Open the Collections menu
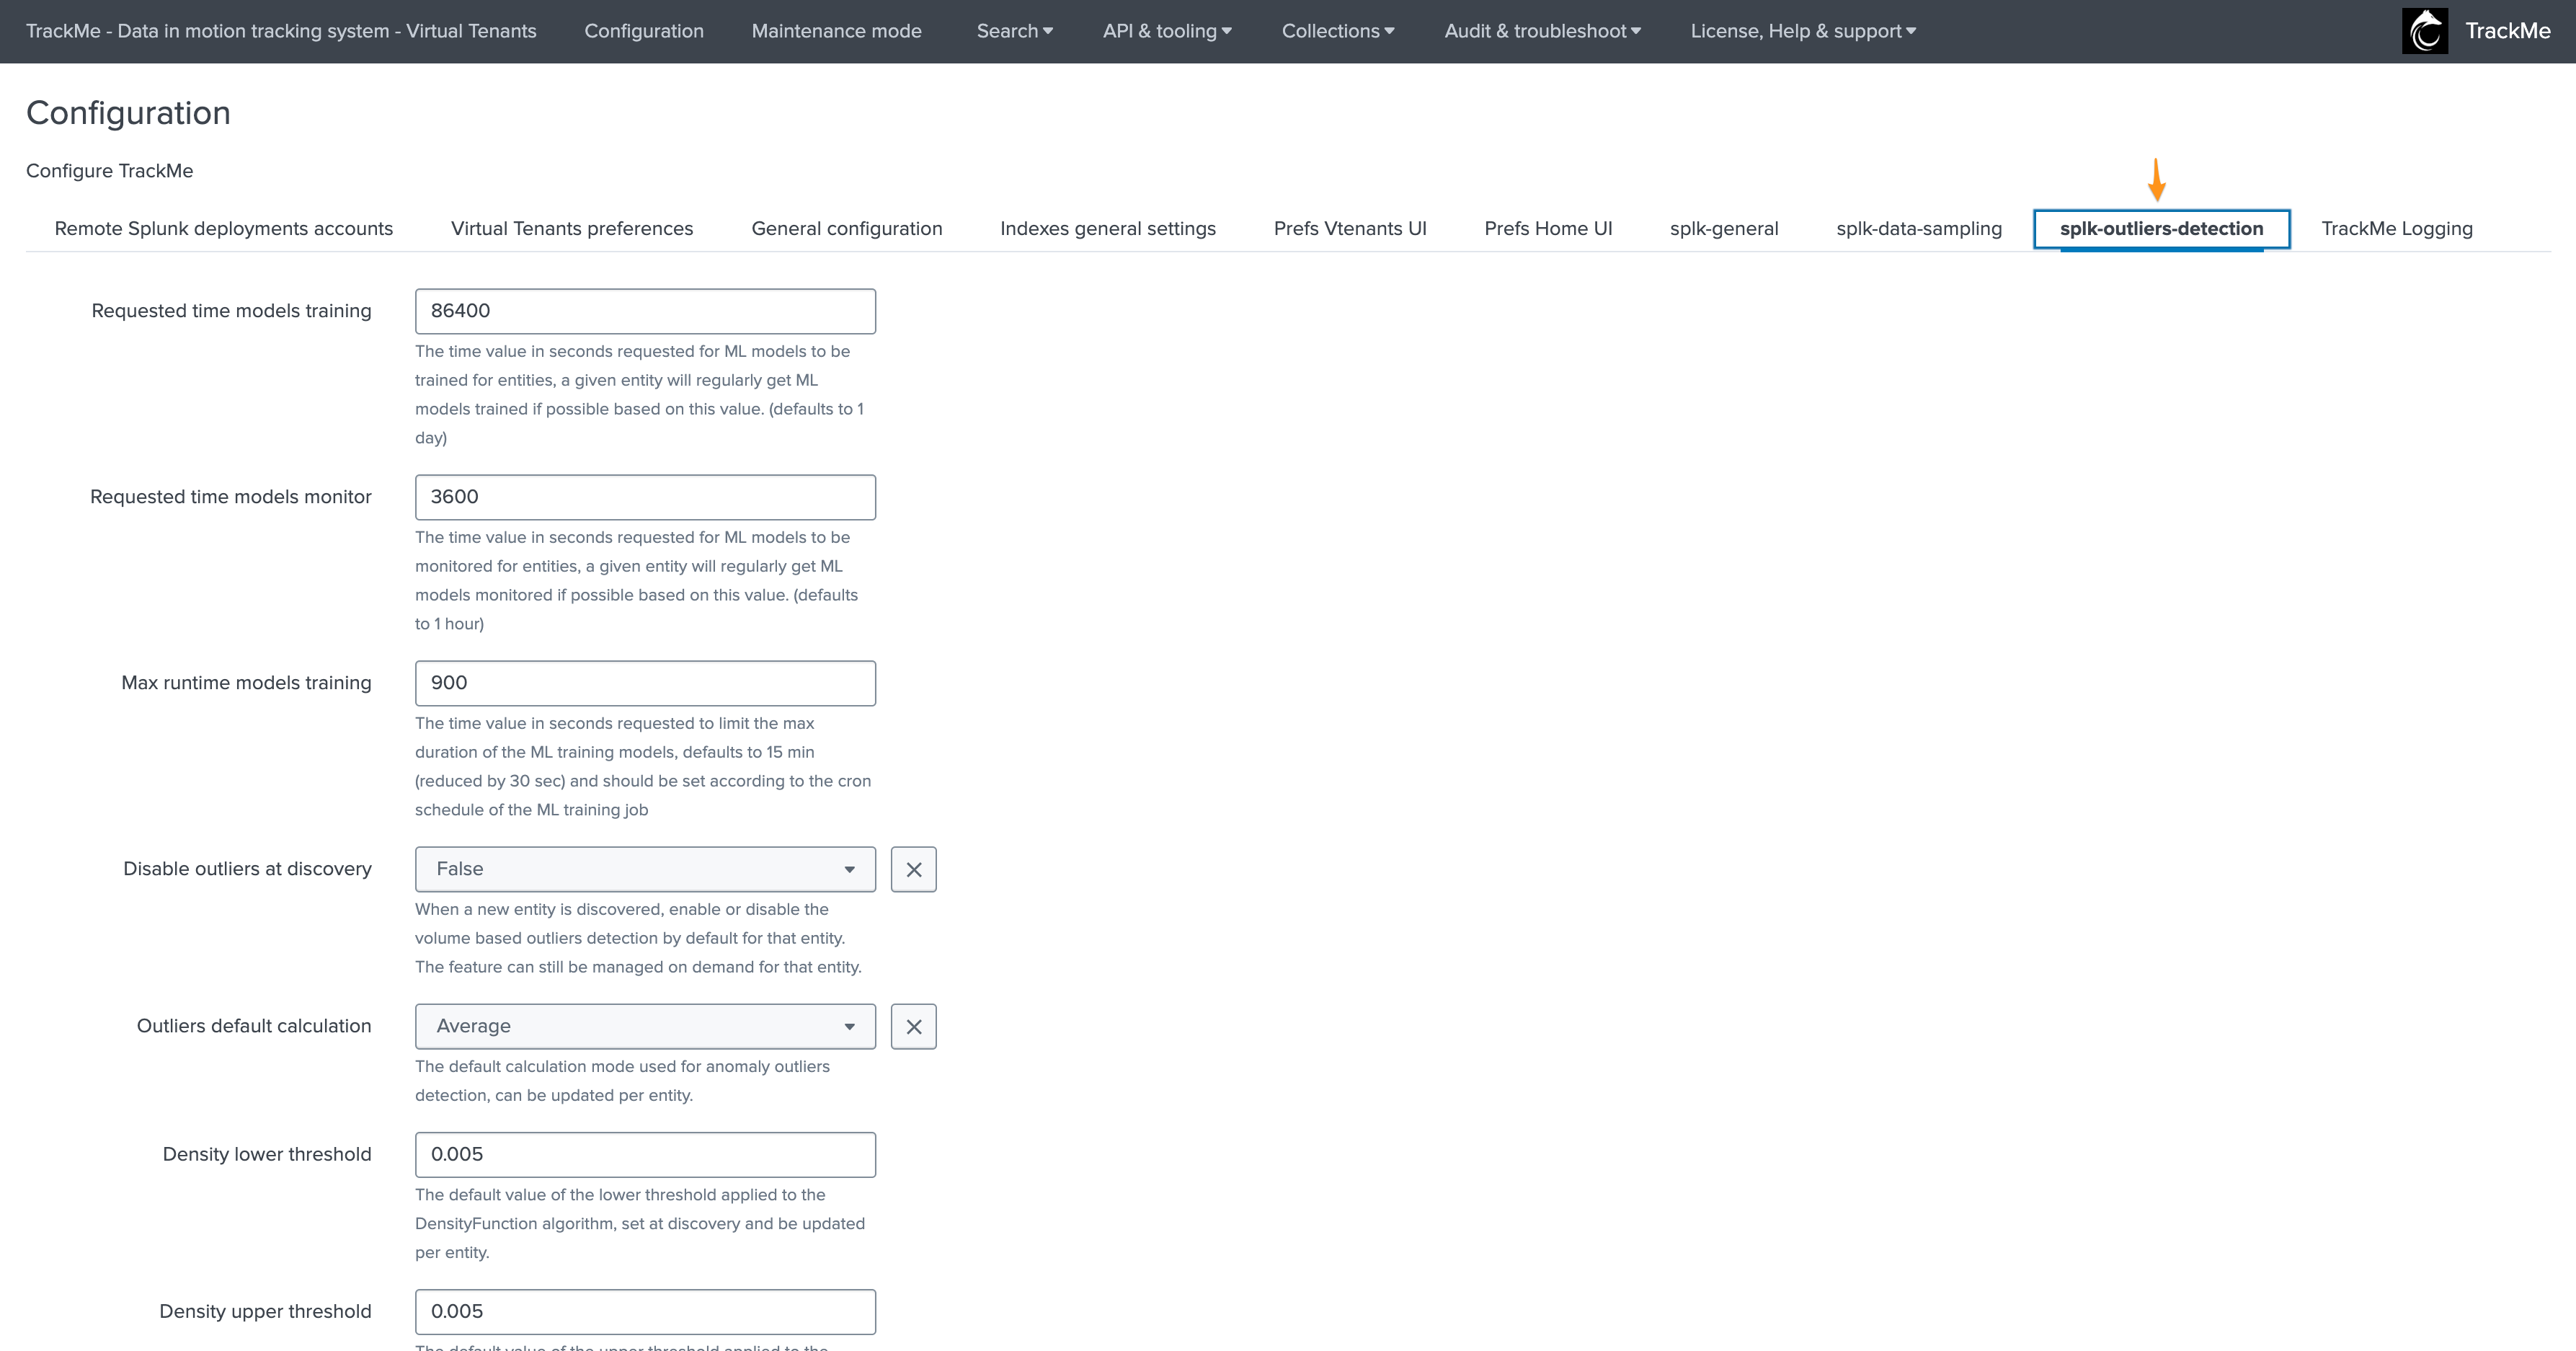Viewport: 2576px width, 1351px height. click(x=1337, y=31)
